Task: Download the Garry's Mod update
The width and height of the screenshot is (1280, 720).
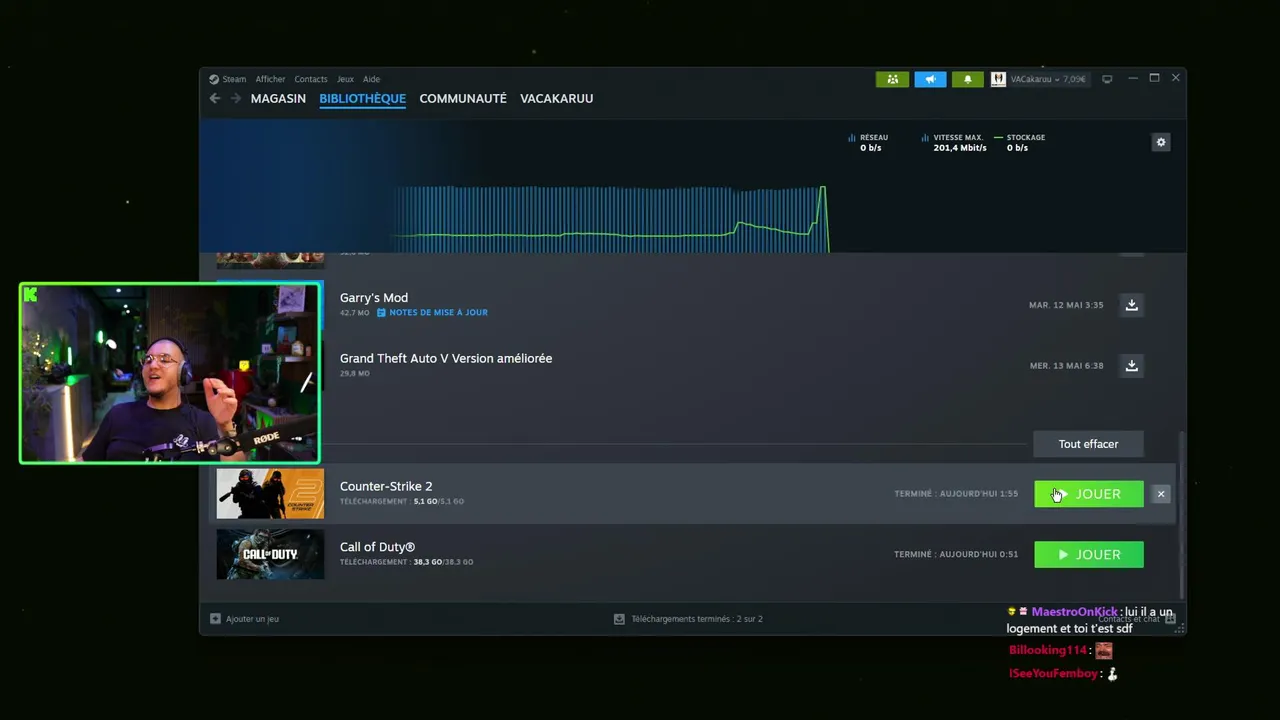Action: [x=1131, y=305]
